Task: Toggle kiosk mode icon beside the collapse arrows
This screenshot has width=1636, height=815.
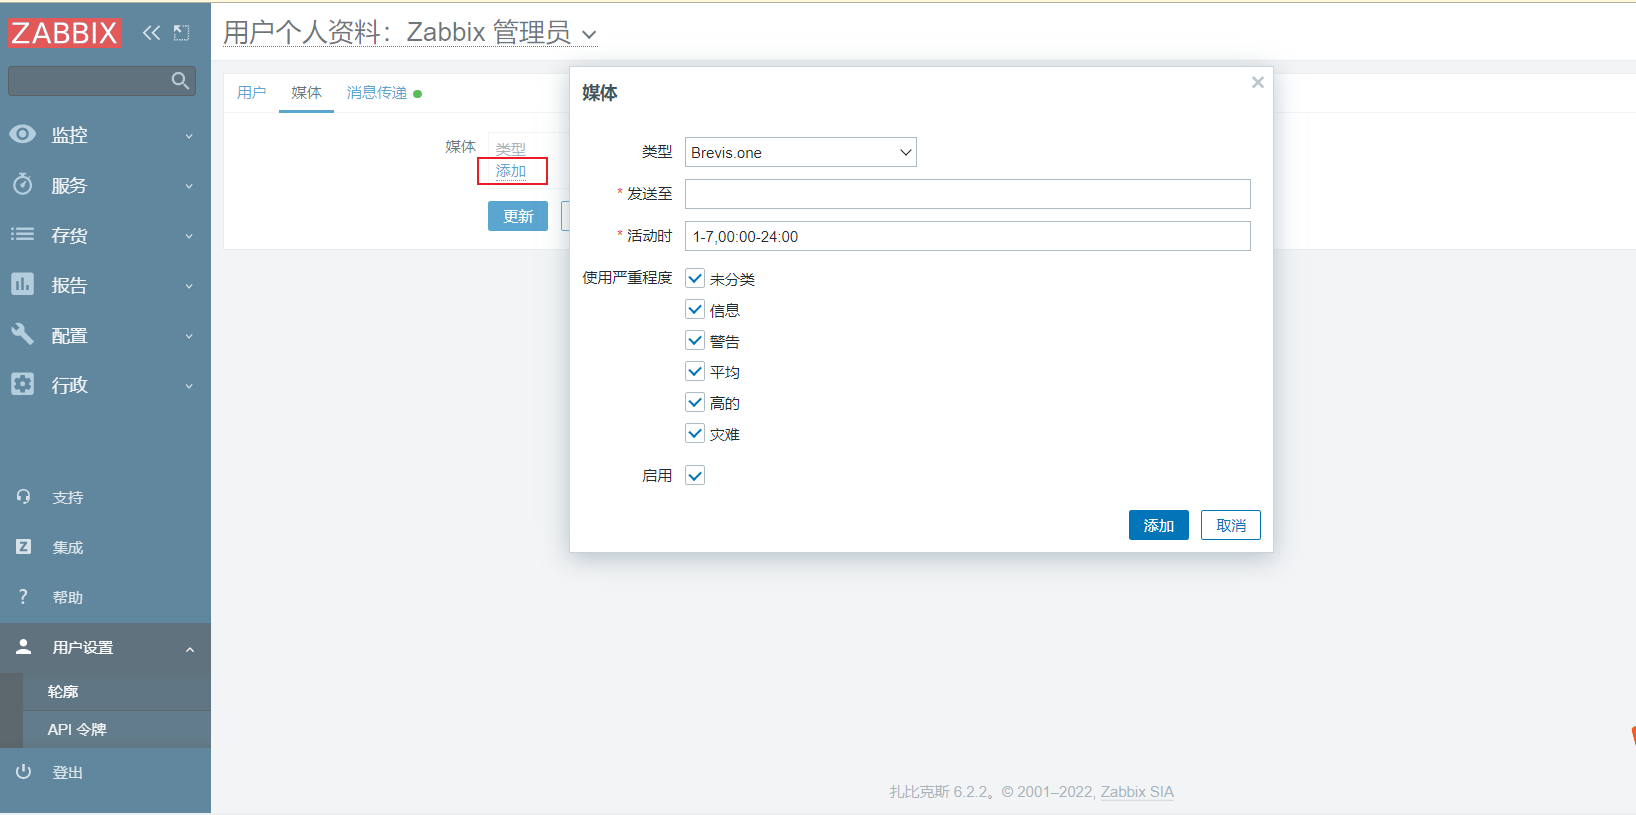Action: click(x=181, y=33)
